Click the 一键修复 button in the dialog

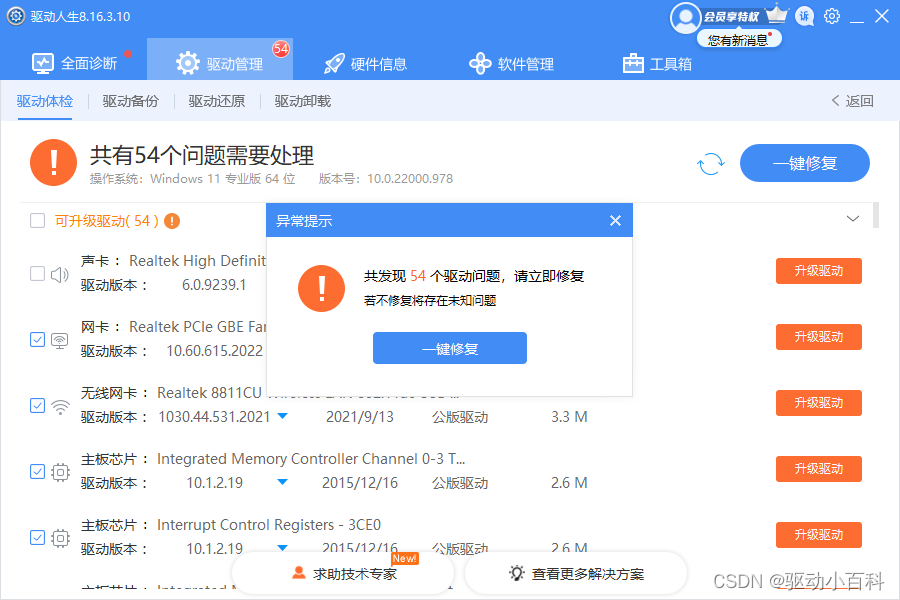[449, 348]
